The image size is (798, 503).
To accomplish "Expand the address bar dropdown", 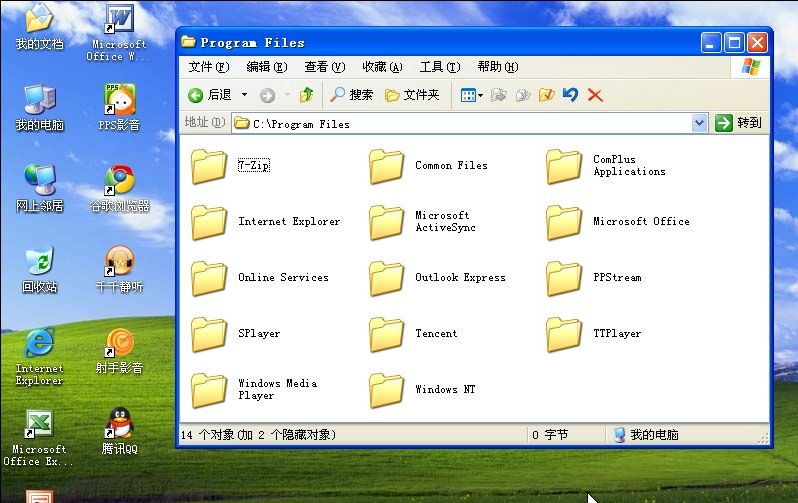I will pyautogui.click(x=700, y=123).
